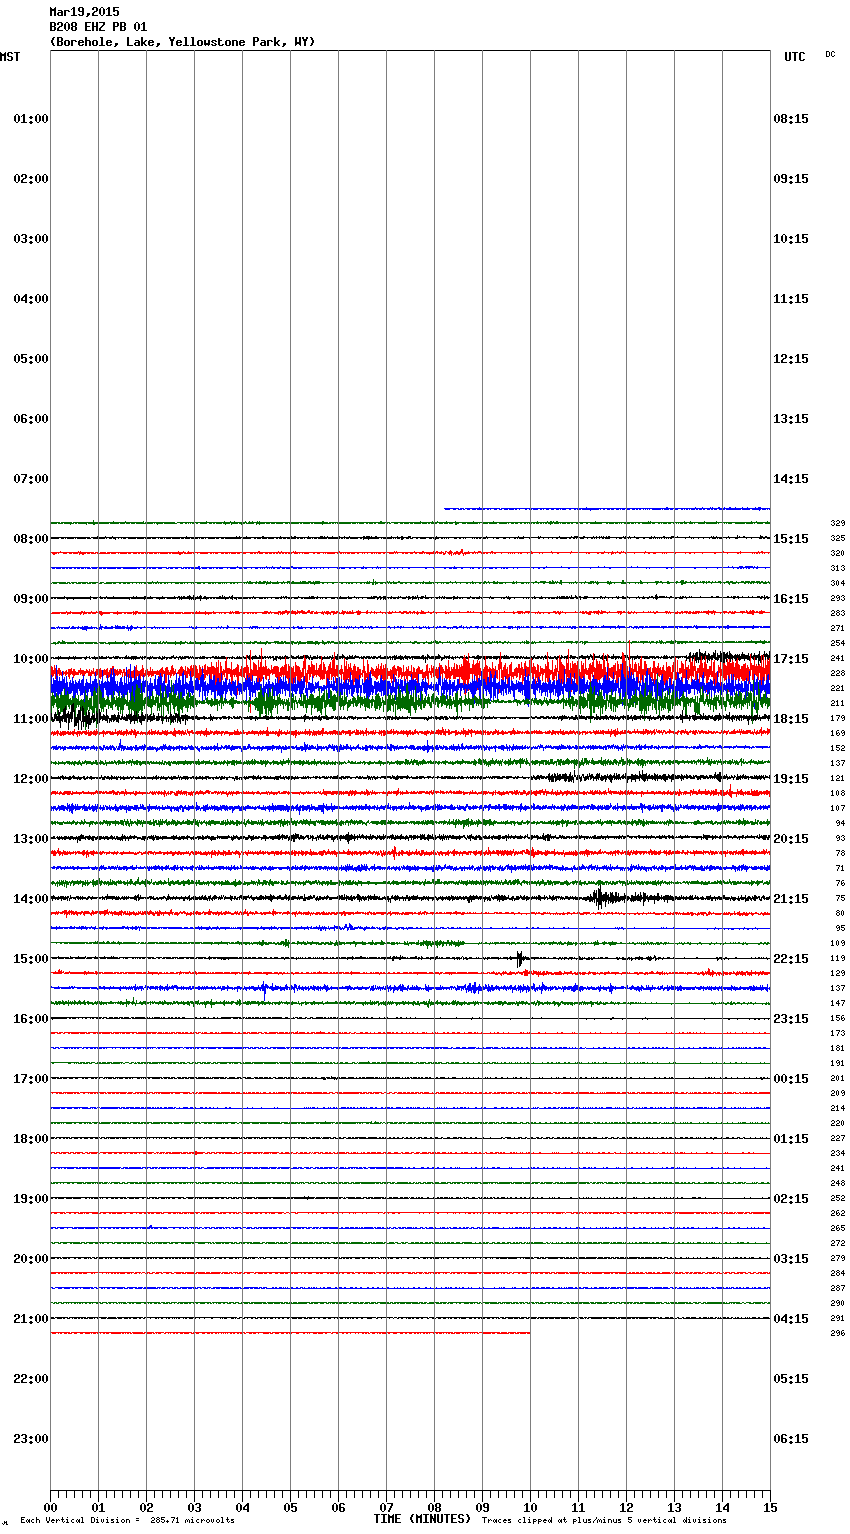Select the 15:00 MST time label

tap(31, 959)
